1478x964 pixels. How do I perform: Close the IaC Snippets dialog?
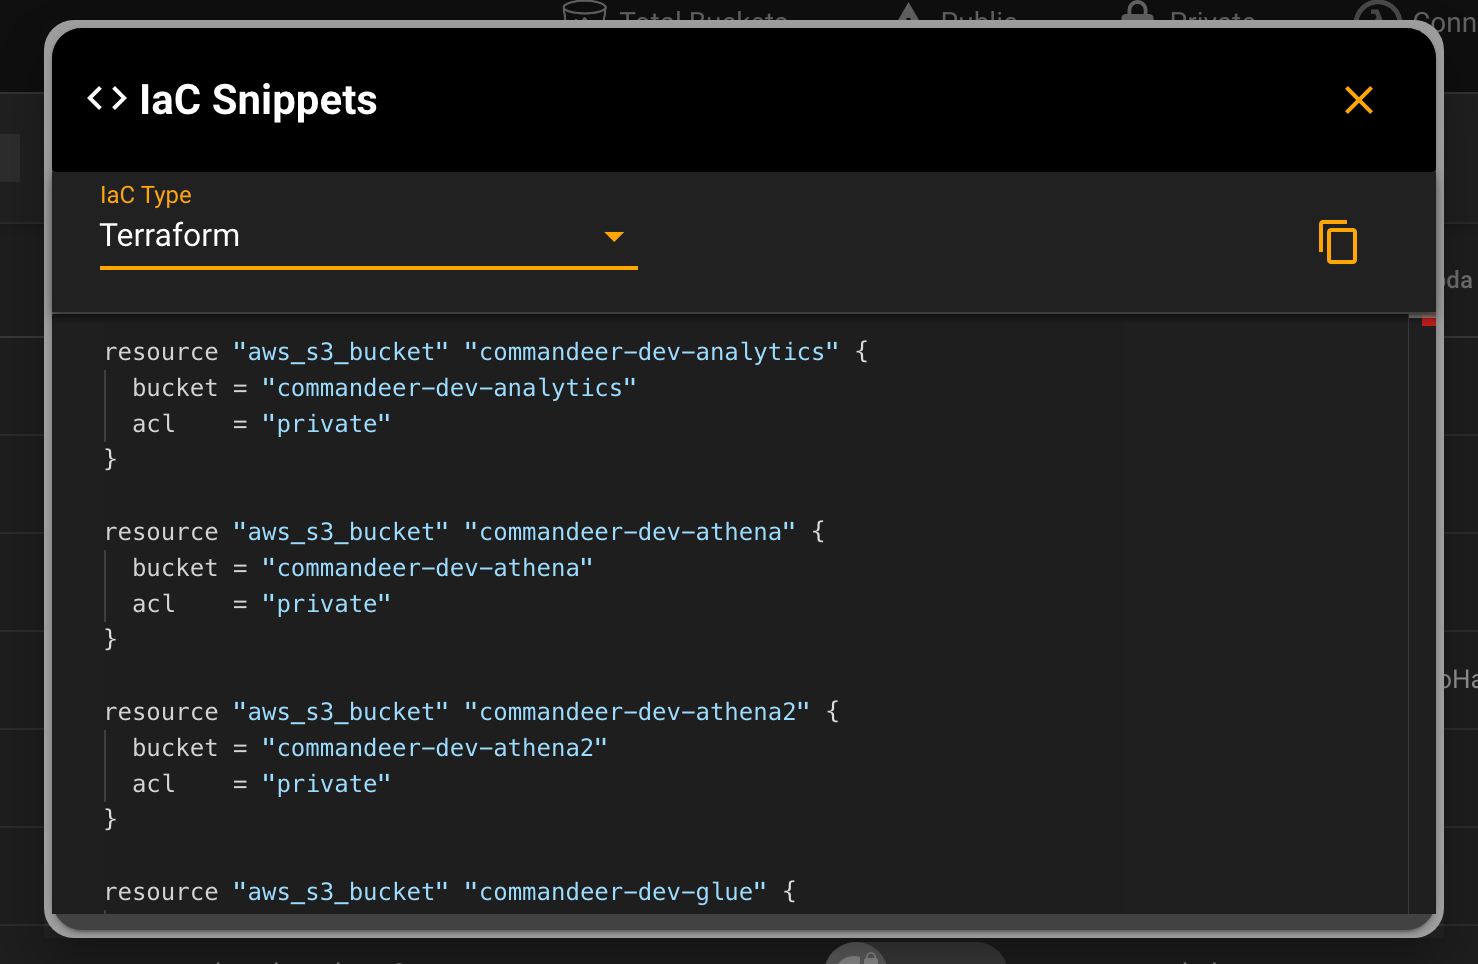click(x=1358, y=100)
